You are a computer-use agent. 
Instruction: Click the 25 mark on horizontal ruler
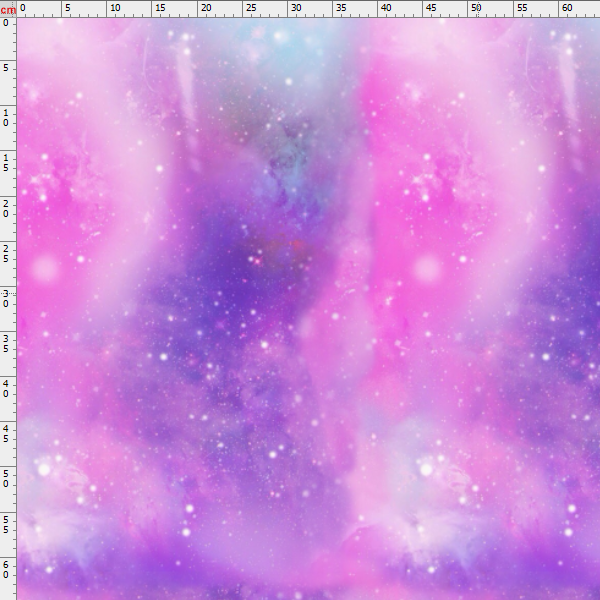click(251, 7)
